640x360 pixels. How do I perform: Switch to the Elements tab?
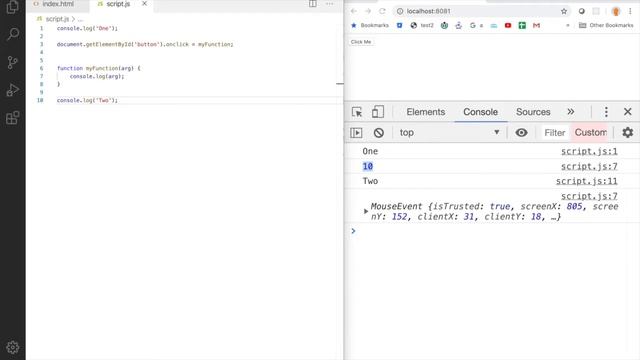(426, 112)
